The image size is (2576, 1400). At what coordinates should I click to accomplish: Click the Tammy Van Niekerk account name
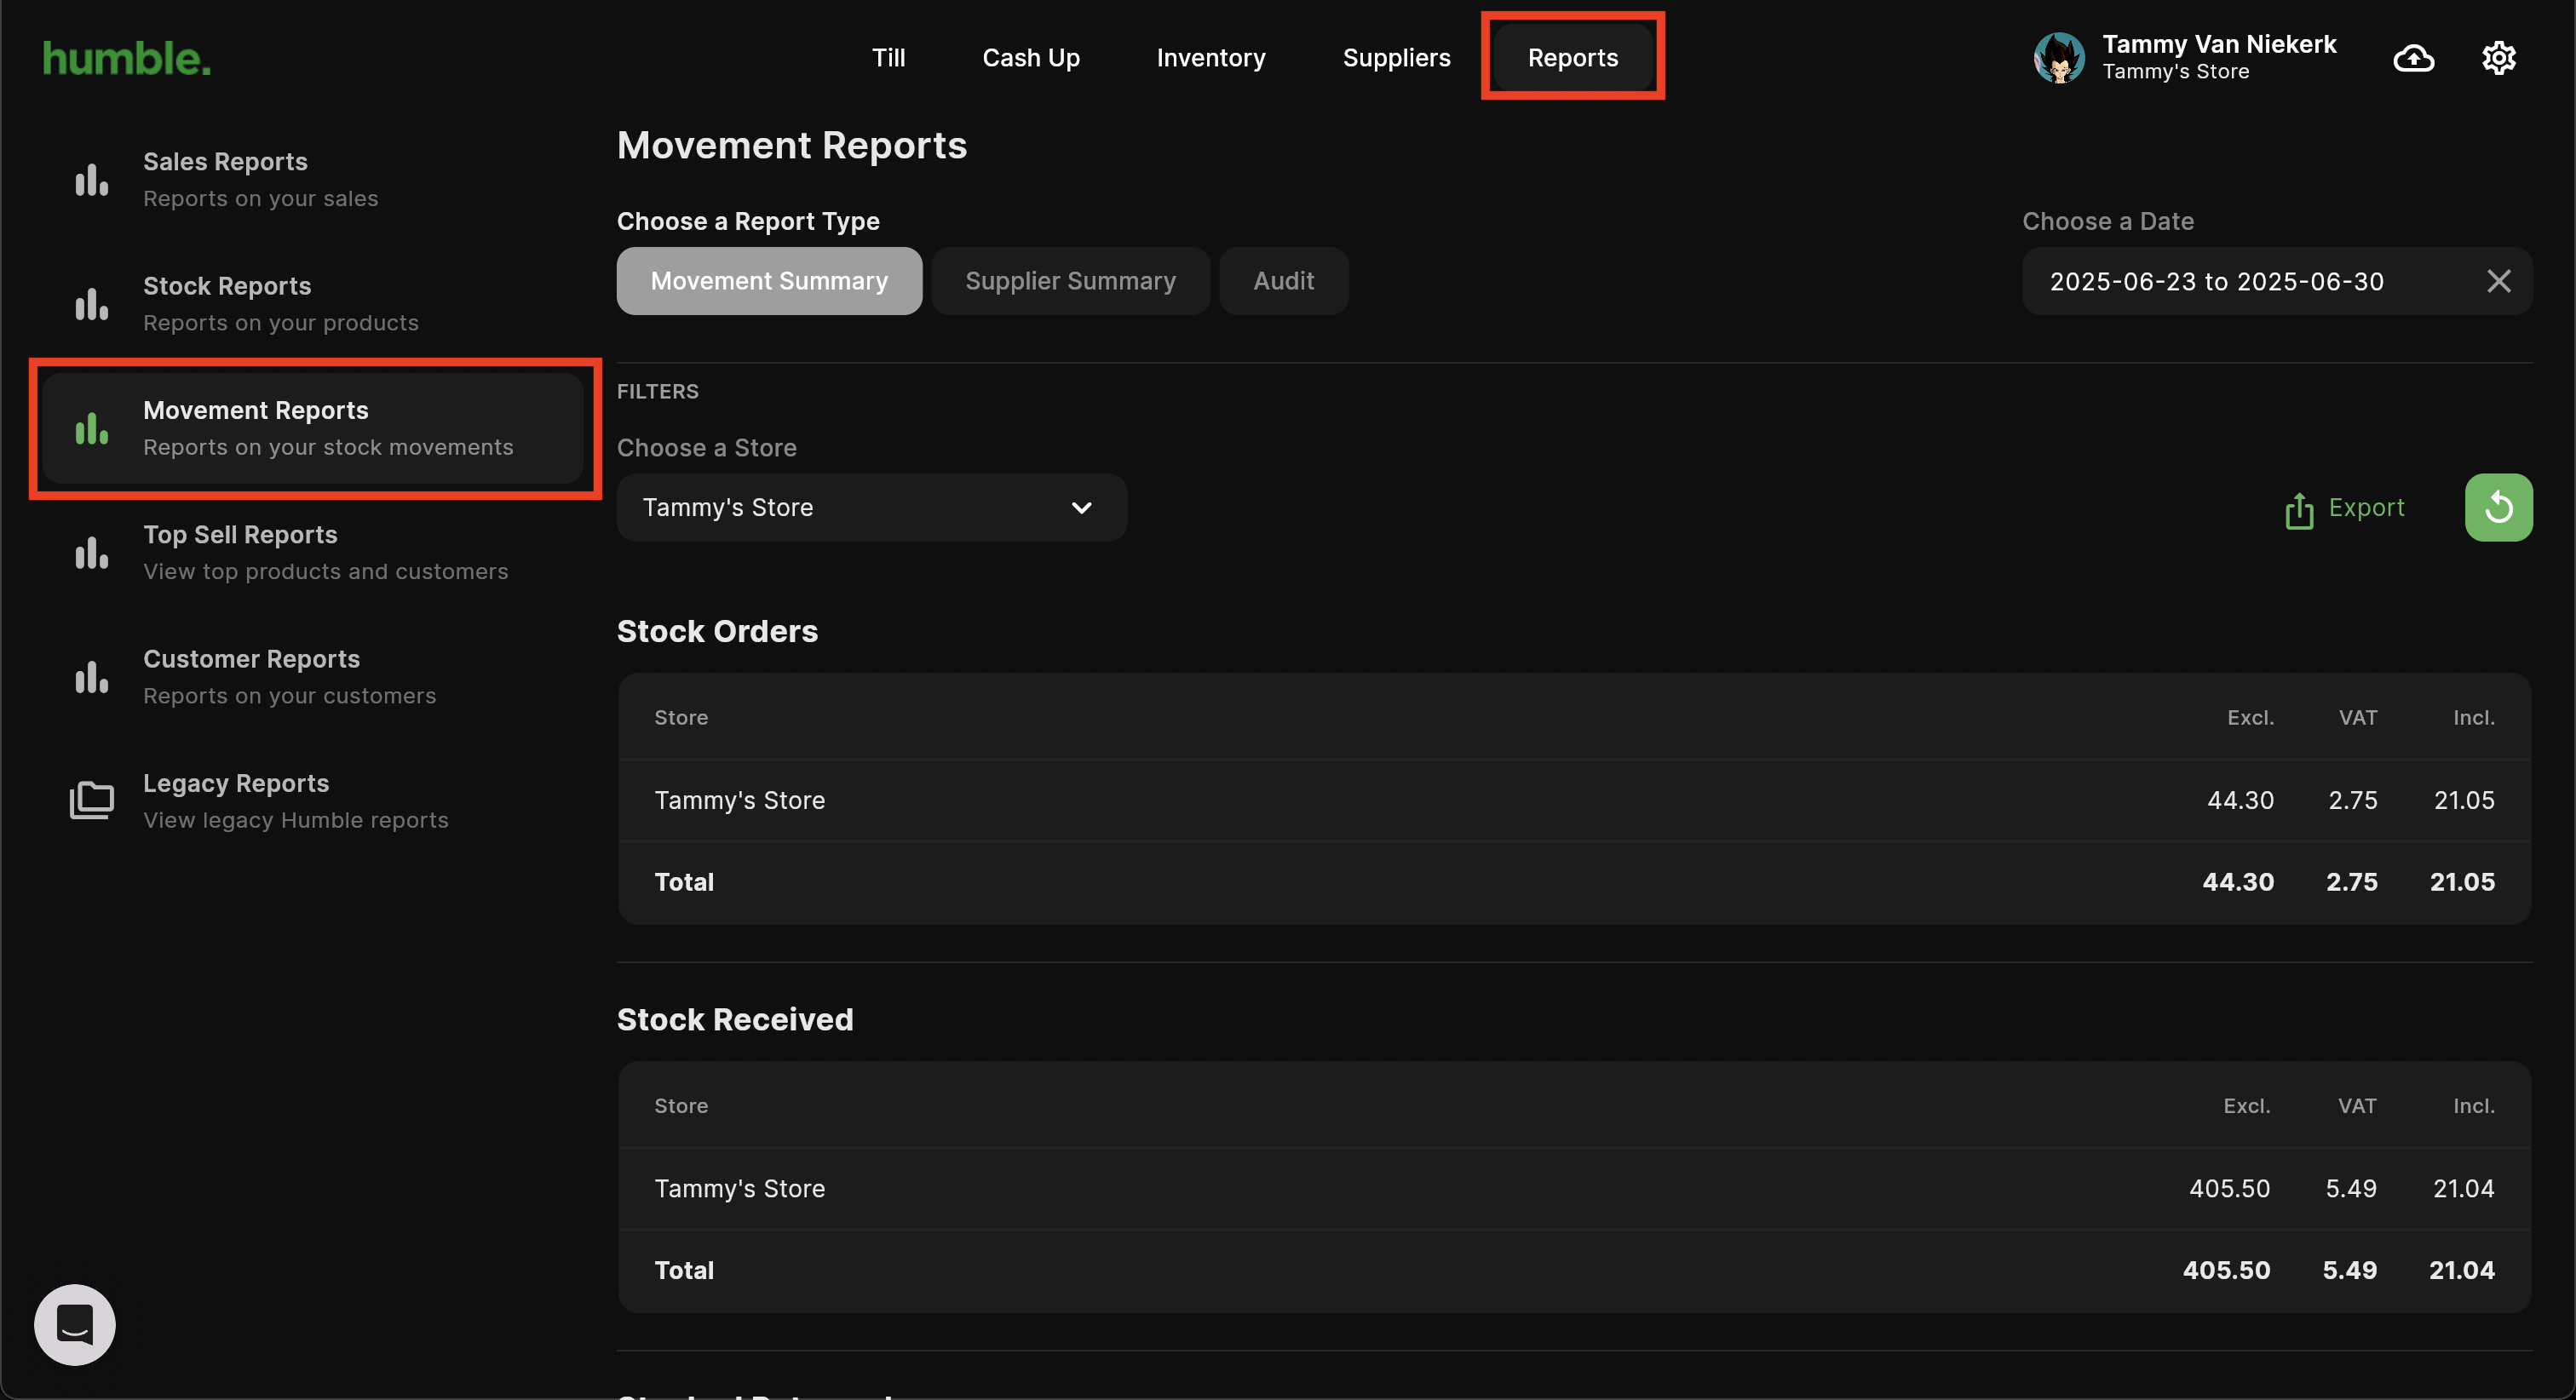tap(2219, 44)
